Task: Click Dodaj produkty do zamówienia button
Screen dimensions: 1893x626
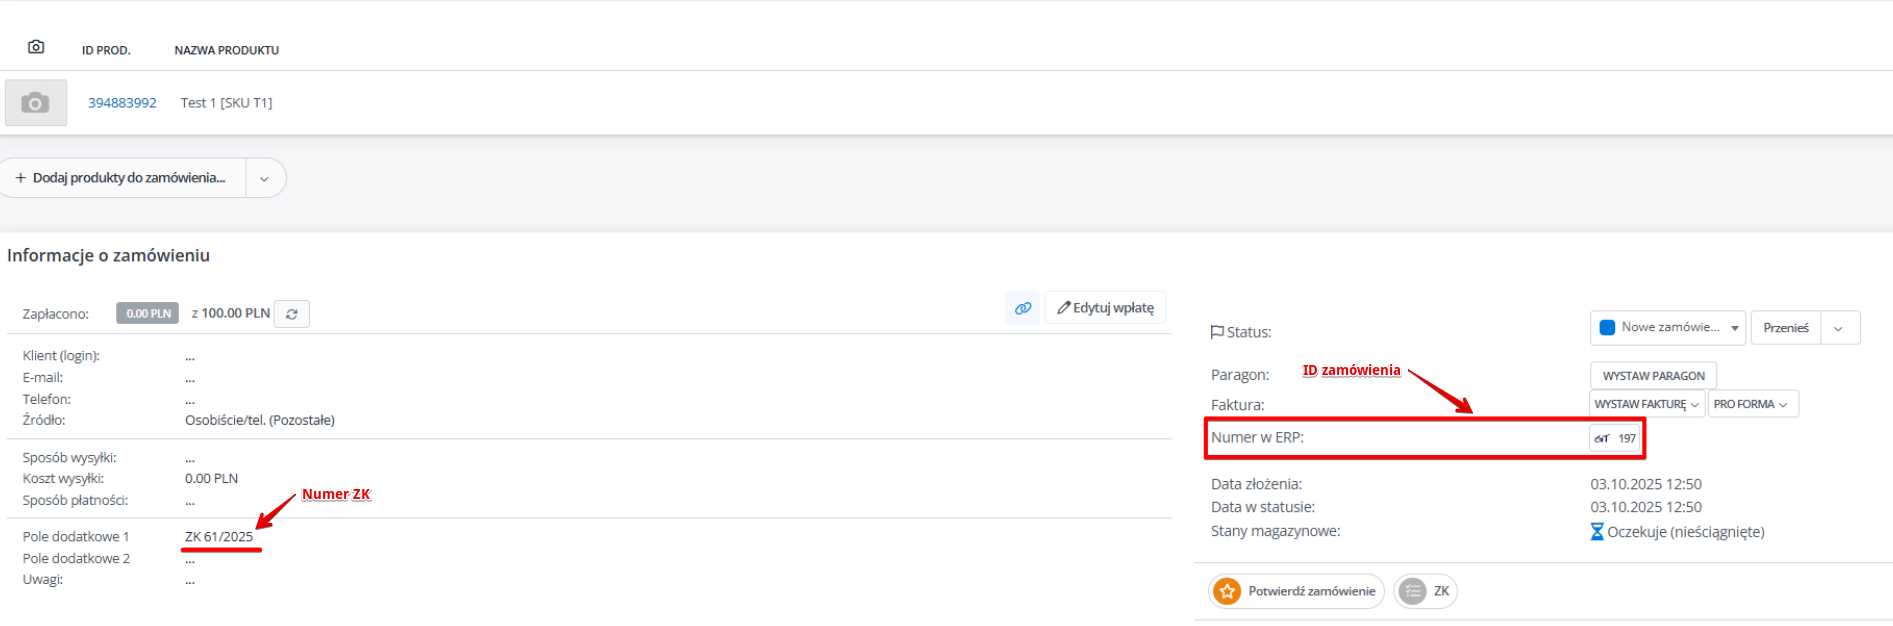Action: tap(123, 178)
